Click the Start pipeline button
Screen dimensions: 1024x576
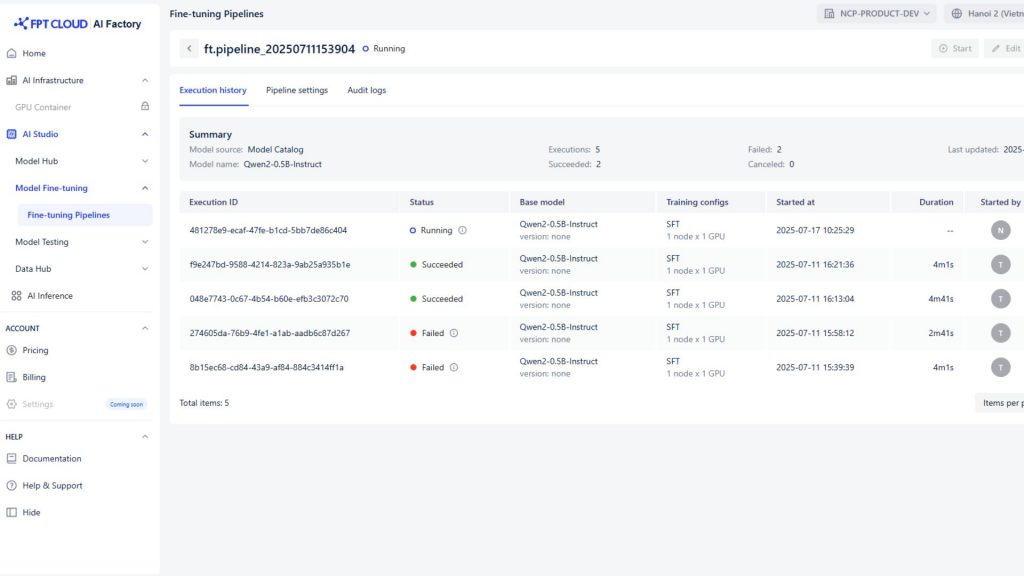[x=955, y=48]
